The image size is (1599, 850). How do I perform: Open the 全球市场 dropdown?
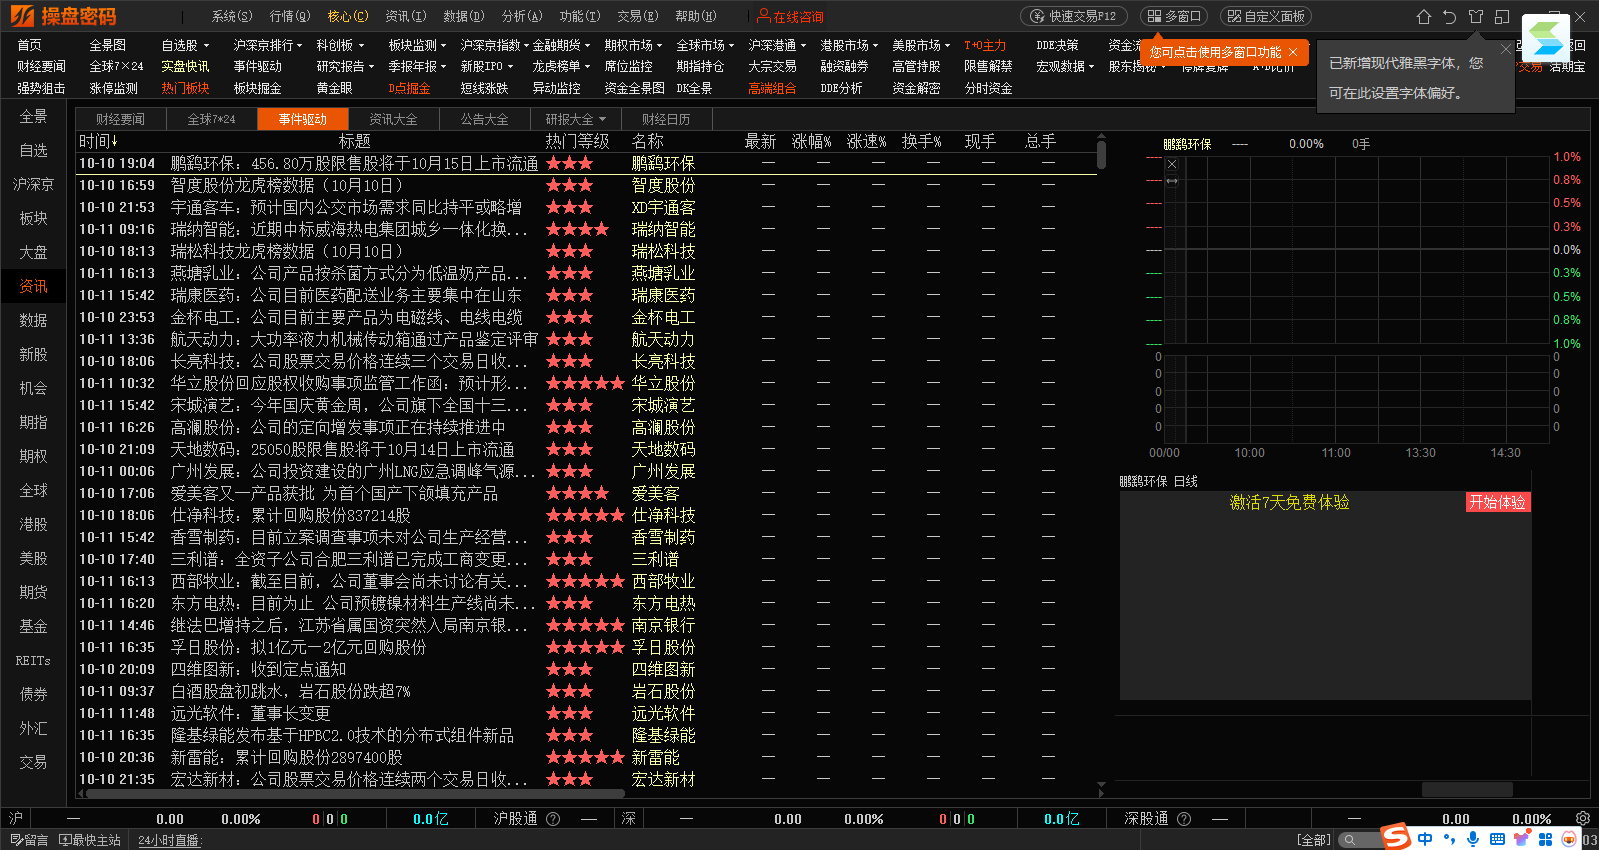(706, 45)
